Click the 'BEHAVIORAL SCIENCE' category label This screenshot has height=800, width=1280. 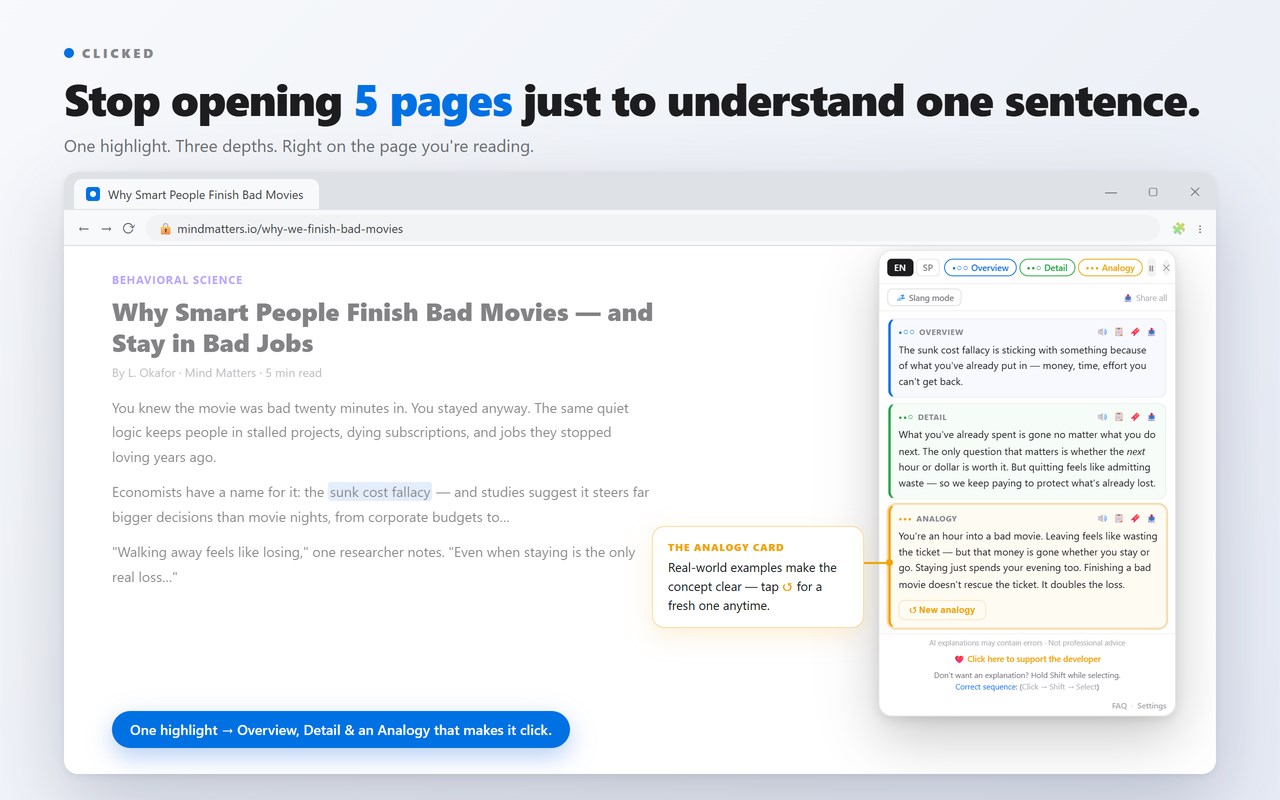tap(177, 280)
